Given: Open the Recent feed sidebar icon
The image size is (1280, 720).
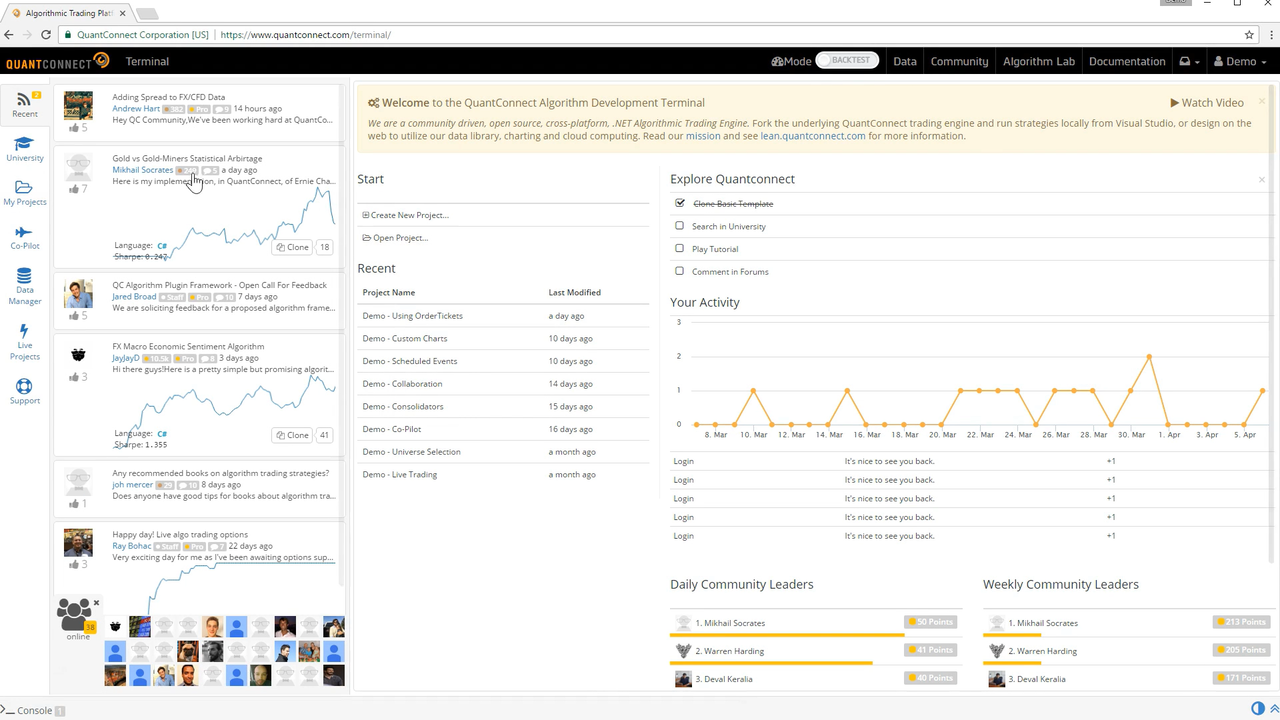Looking at the screenshot, I should (x=24, y=100).
